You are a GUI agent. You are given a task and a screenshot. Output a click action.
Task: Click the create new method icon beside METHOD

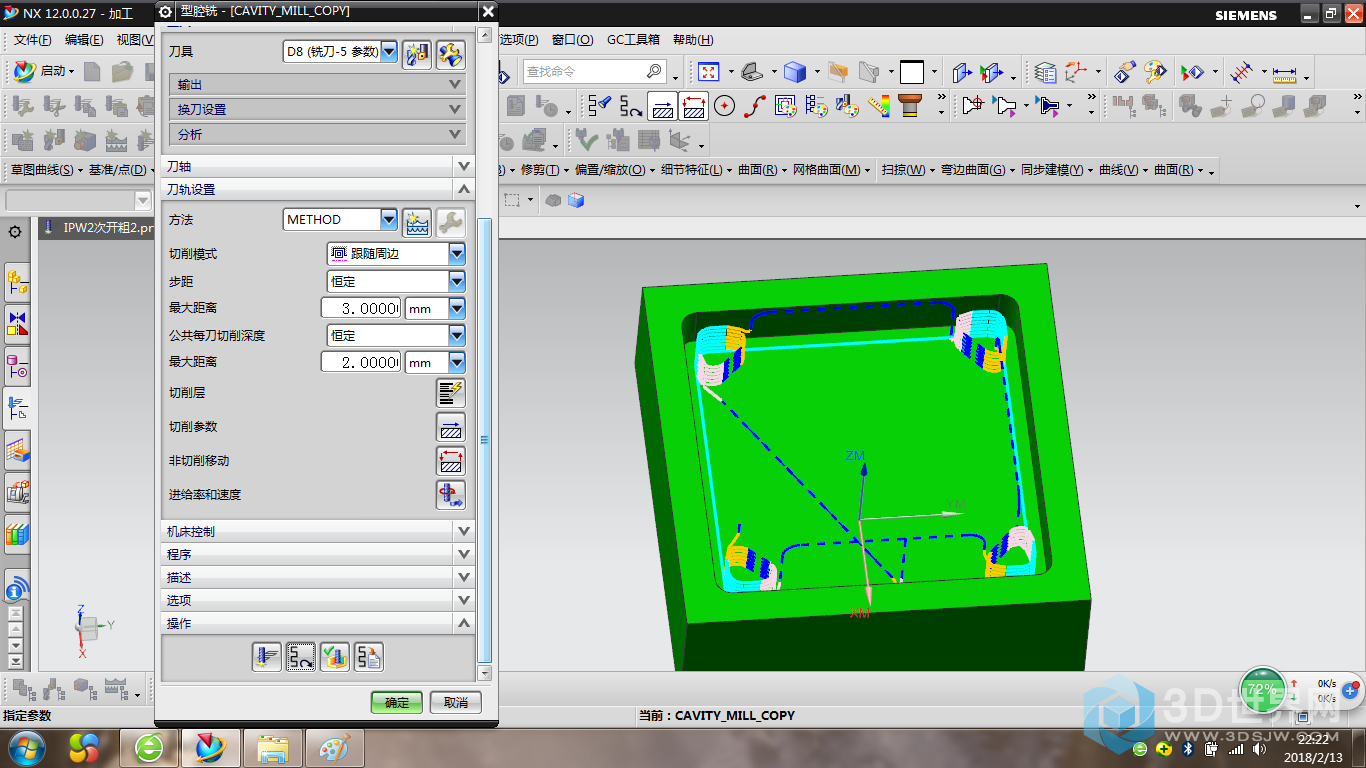417,221
